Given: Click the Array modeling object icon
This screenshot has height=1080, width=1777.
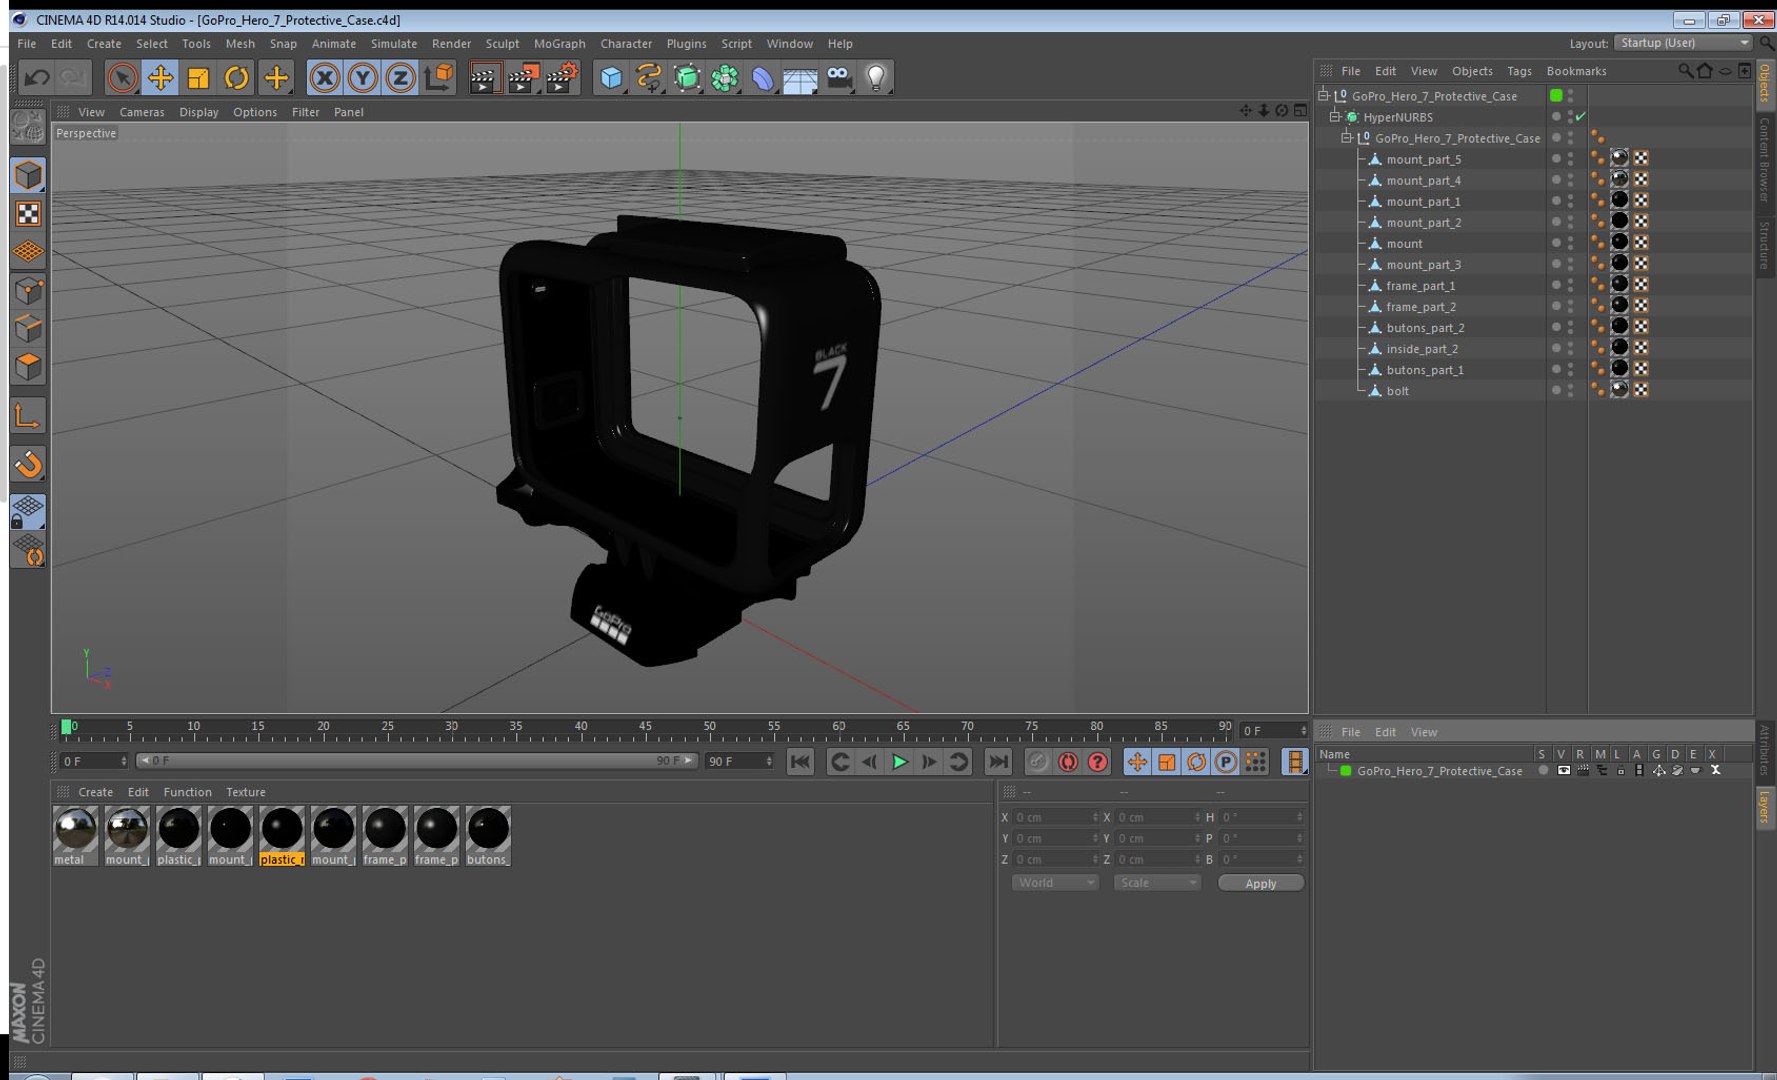Looking at the screenshot, I should 725,77.
